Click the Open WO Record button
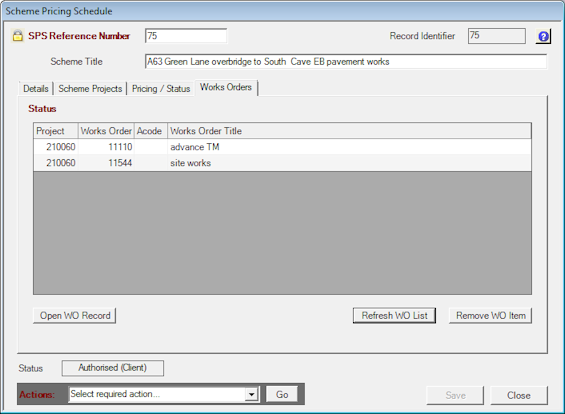This screenshot has height=414, width=565. tap(75, 316)
